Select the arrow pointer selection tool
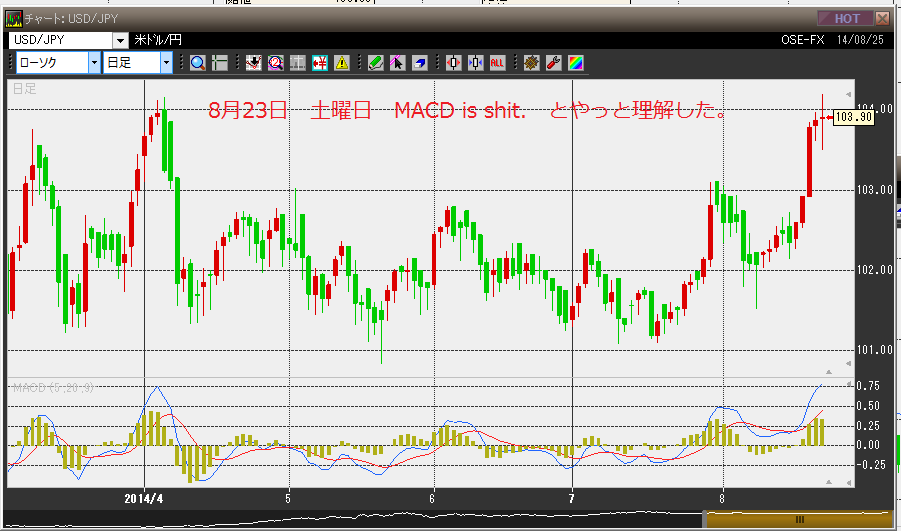This screenshot has height=531, width=901. (x=397, y=63)
